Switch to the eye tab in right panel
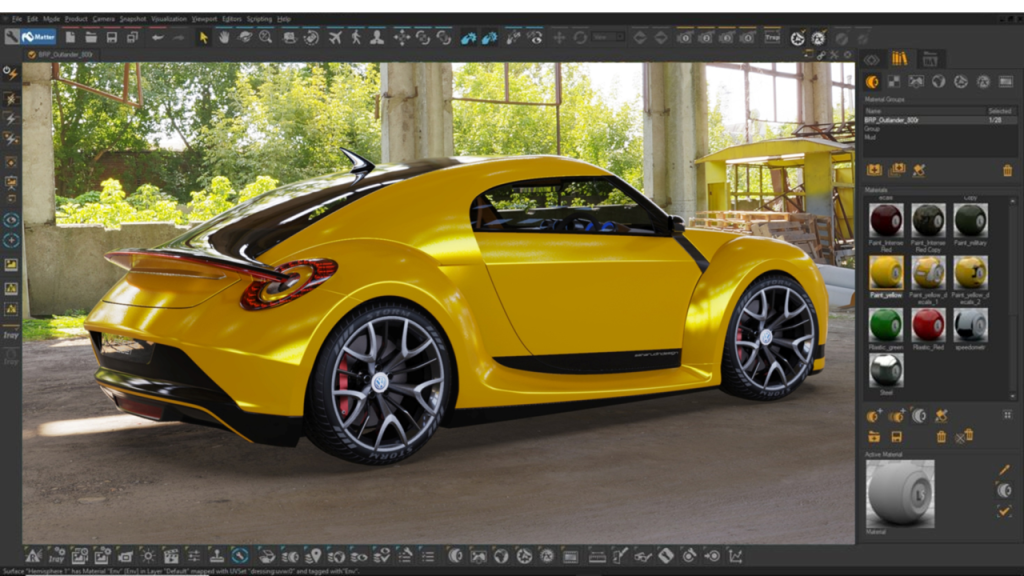Image resolution: width=1024 pixels, height=576 pixels. click(872, 59)
